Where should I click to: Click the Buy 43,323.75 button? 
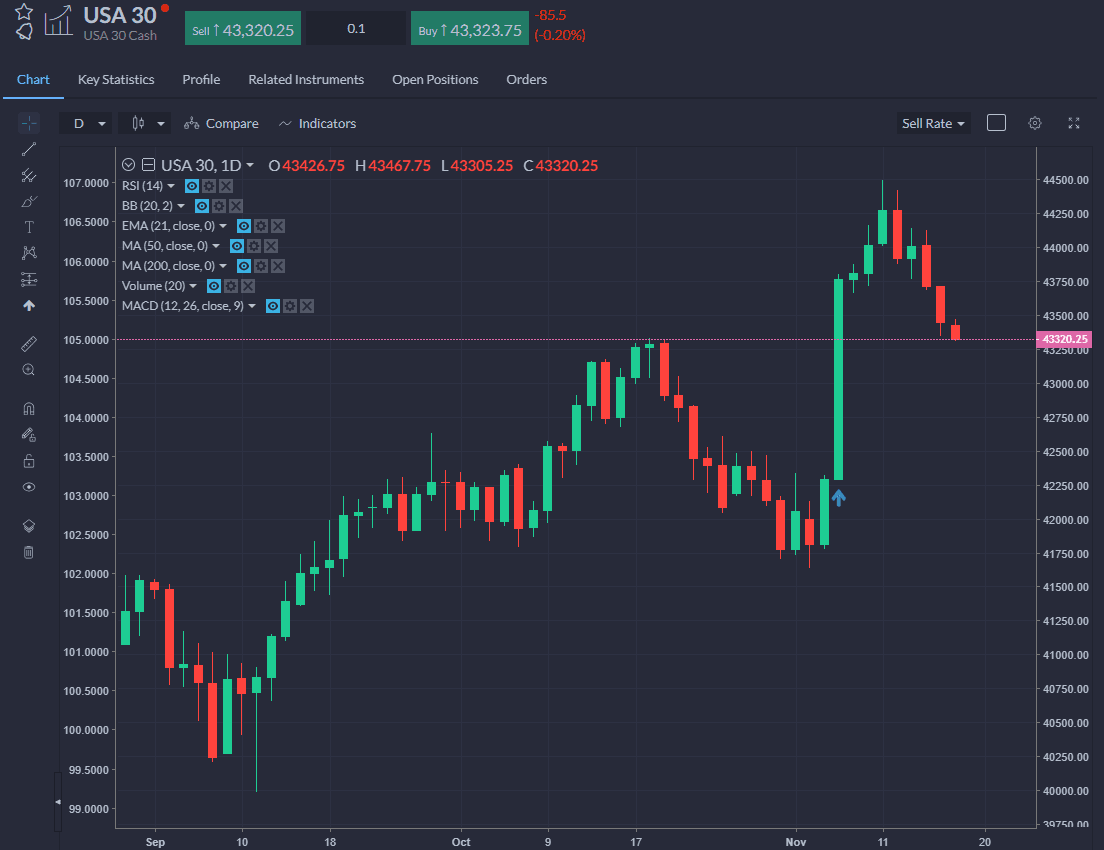[x=469, y=28]
